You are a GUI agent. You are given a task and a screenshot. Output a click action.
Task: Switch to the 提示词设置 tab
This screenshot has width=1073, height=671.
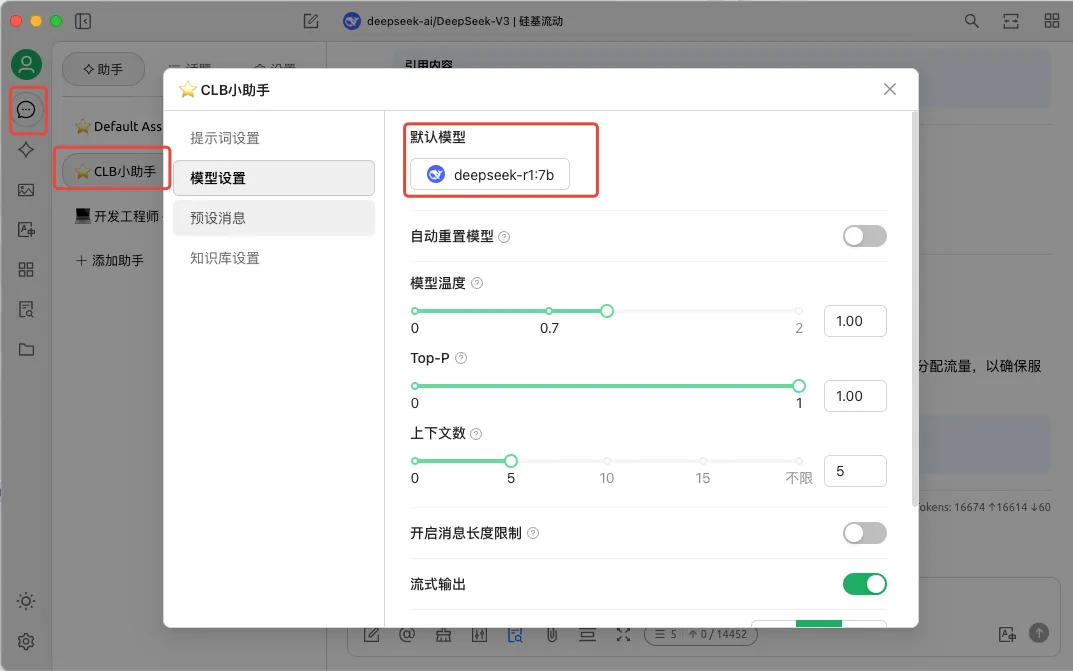(x=274, y=138)
